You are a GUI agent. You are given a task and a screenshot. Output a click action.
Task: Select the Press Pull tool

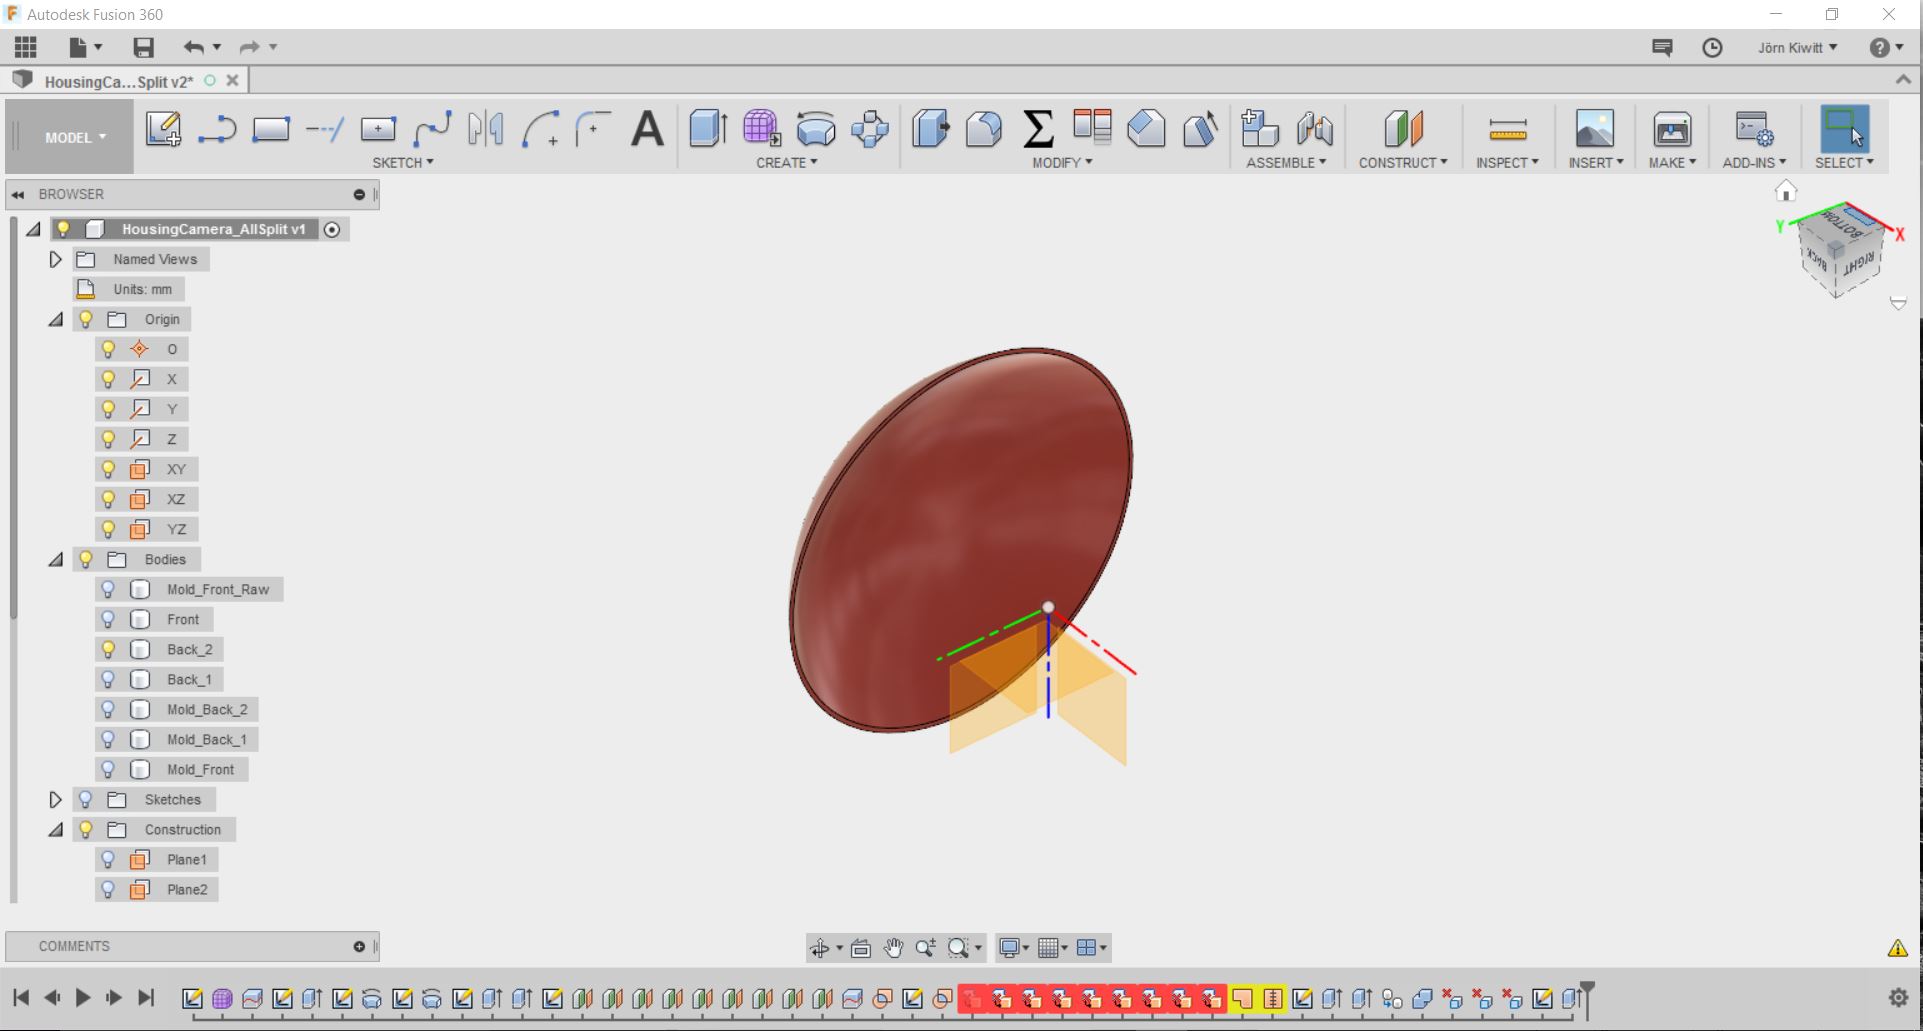930,129
